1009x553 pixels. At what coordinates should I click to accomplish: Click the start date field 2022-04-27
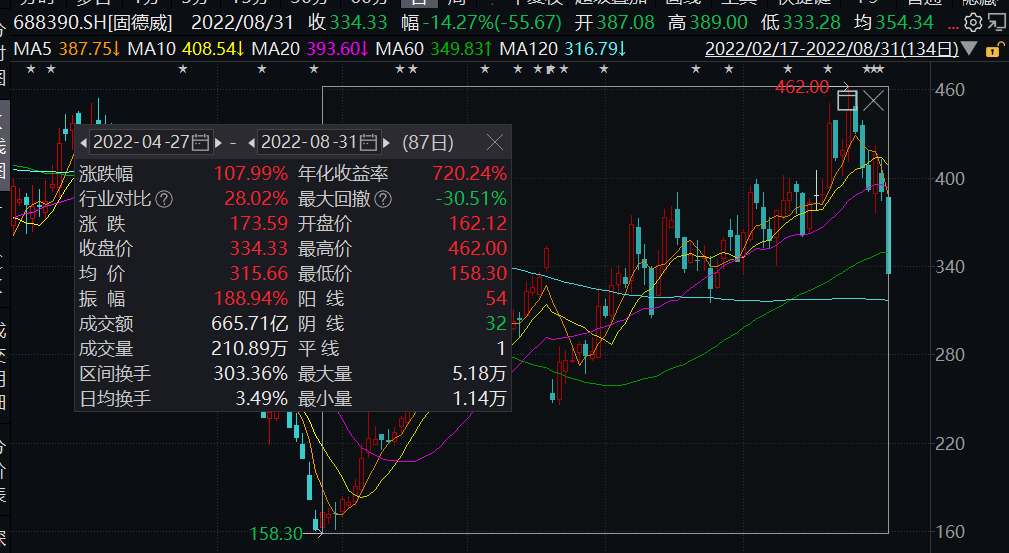click(151, 142)
